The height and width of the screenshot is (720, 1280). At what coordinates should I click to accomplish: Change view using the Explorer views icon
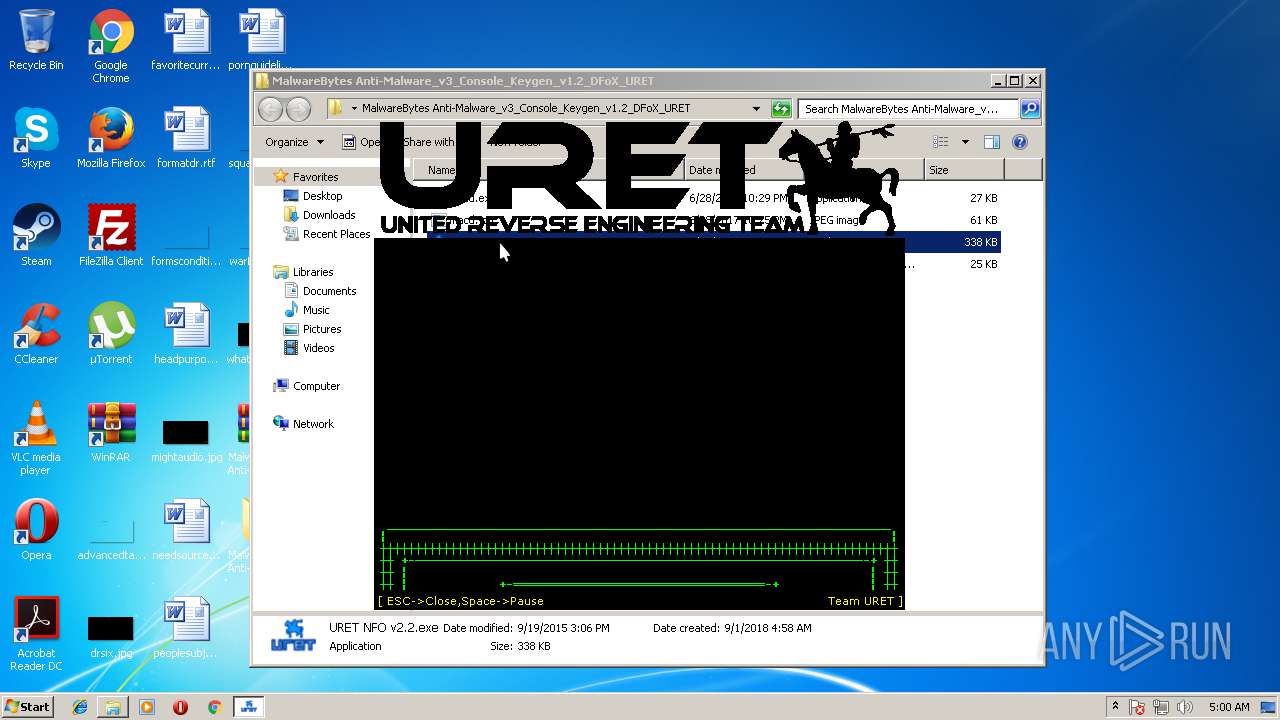click(940, 142)
